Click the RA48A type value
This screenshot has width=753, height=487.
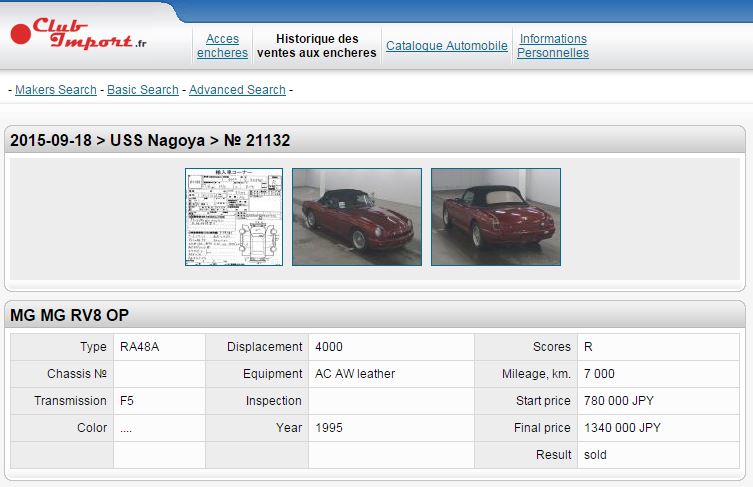pos(140,347)
